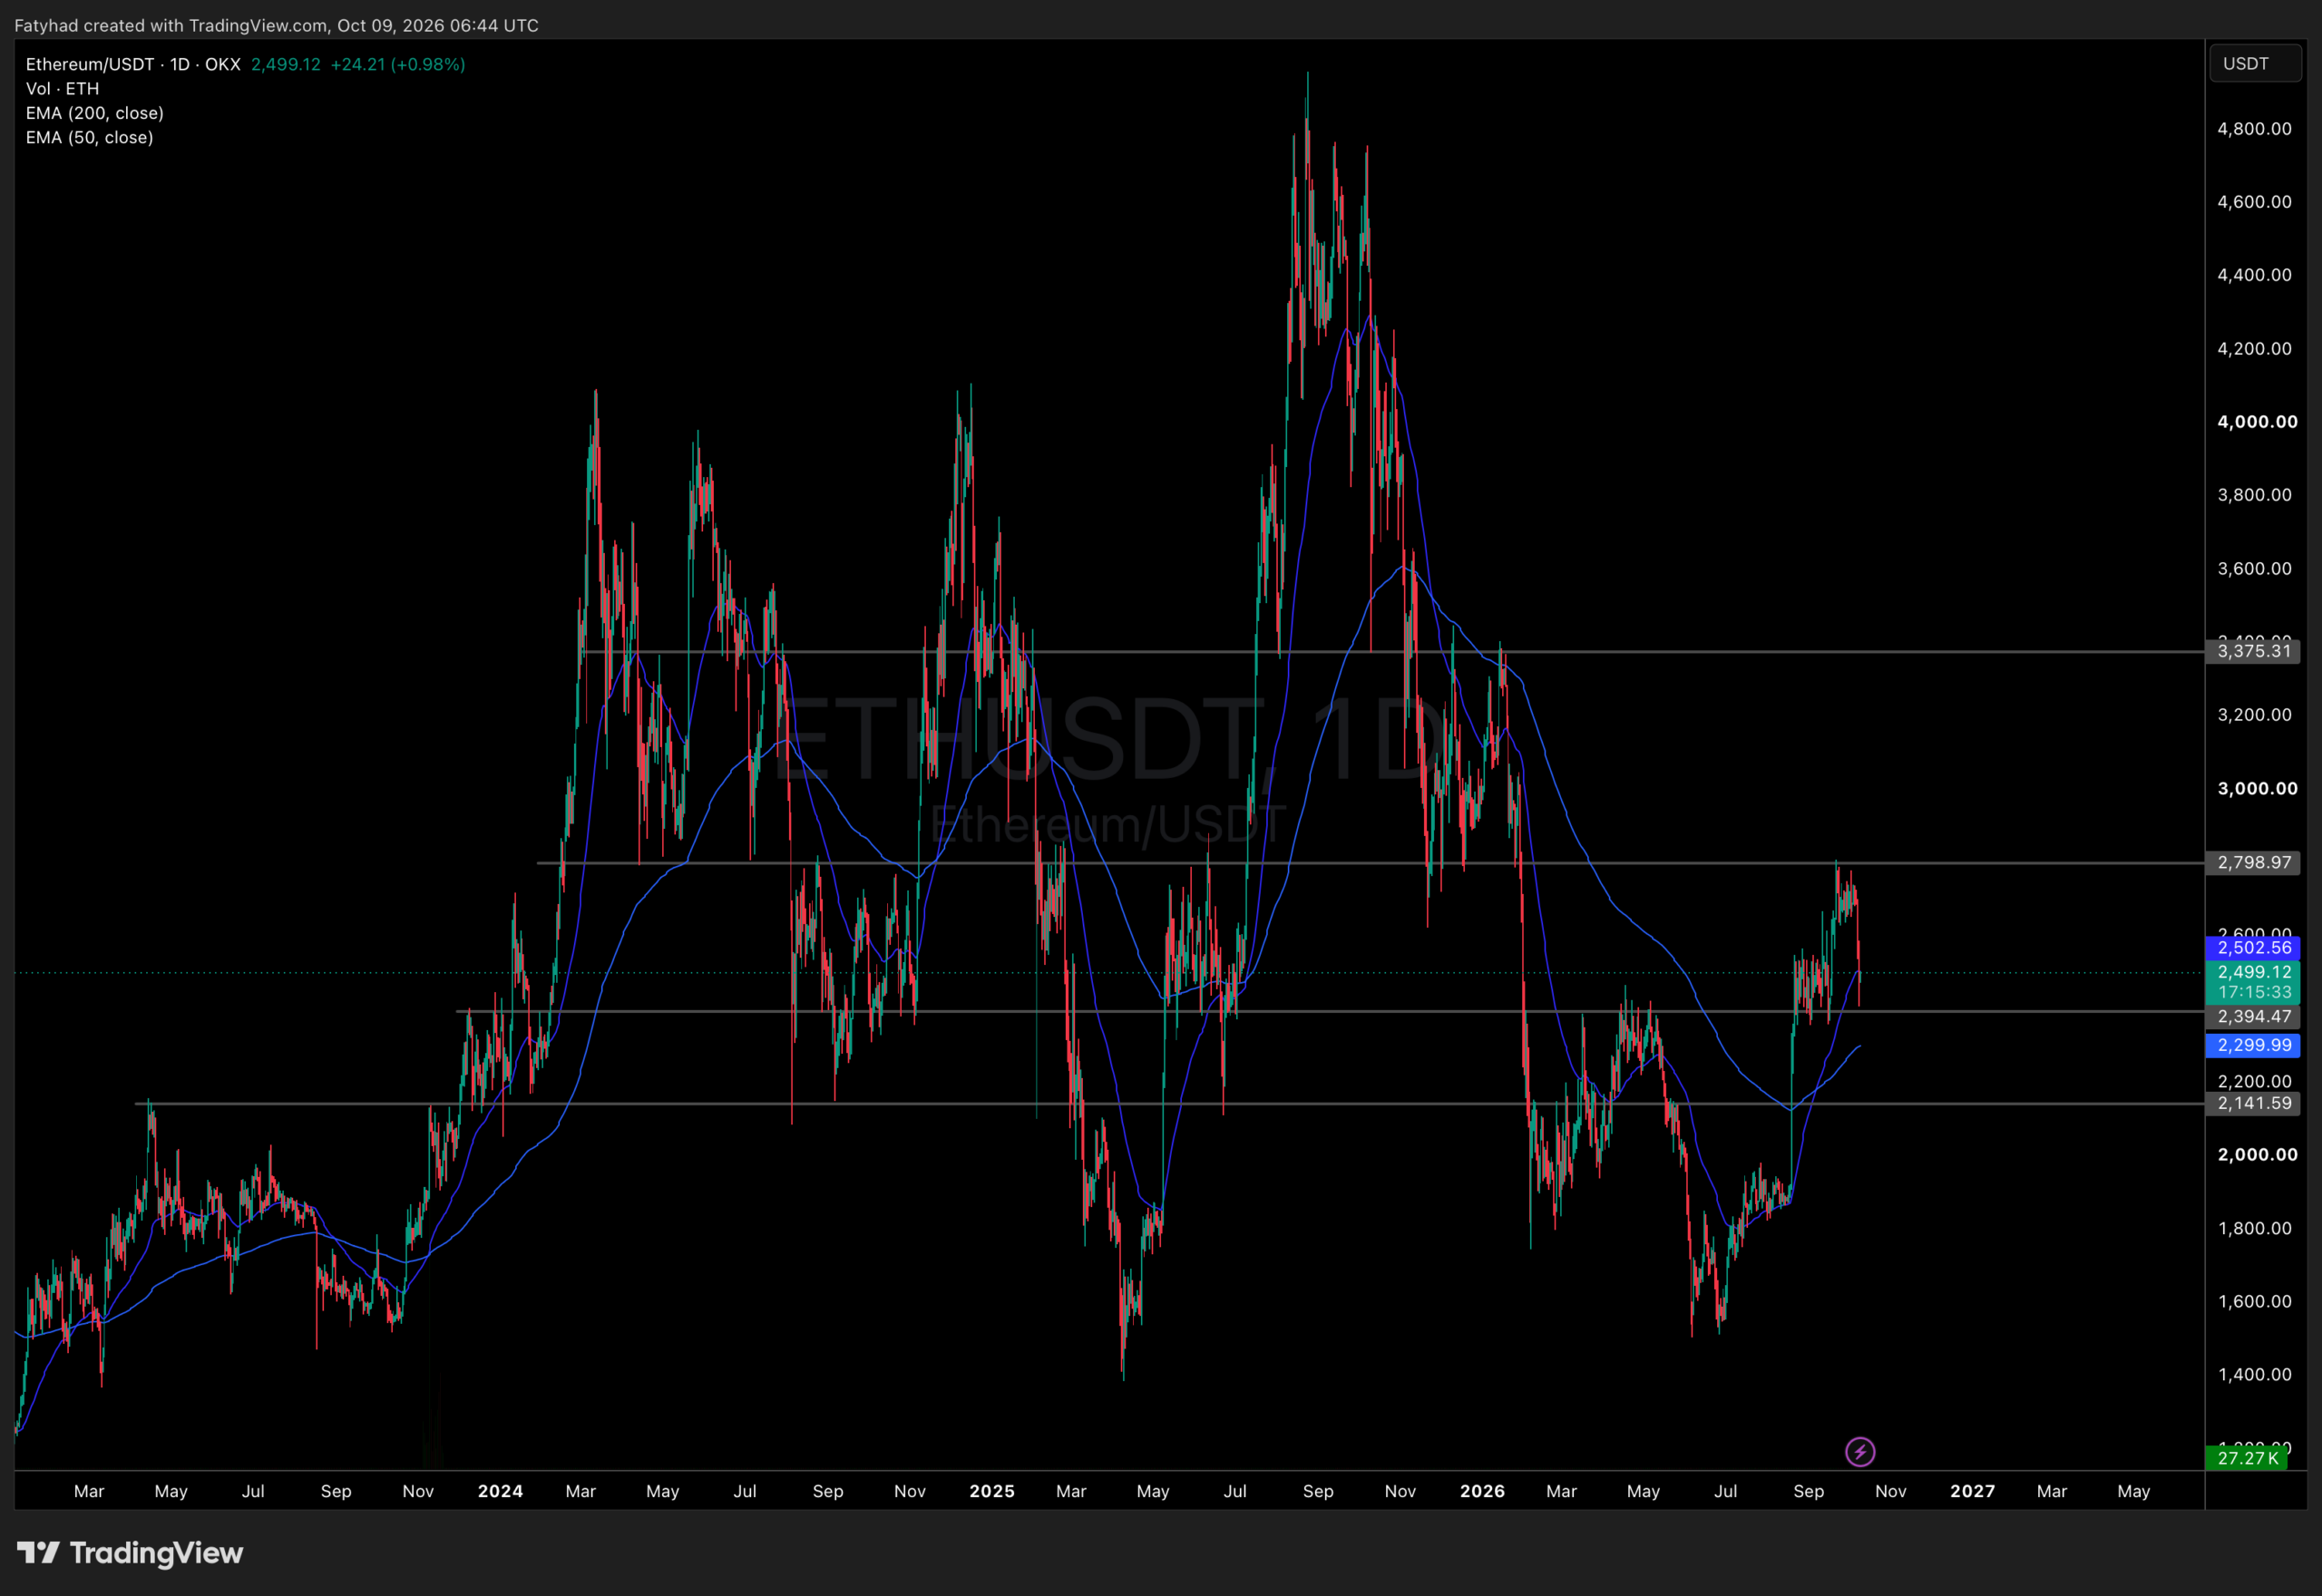Click the 4,000.00 price scale label
Image resolution: width=2322 pixels, height=1596 pixels.
[x=2257, y=422]
